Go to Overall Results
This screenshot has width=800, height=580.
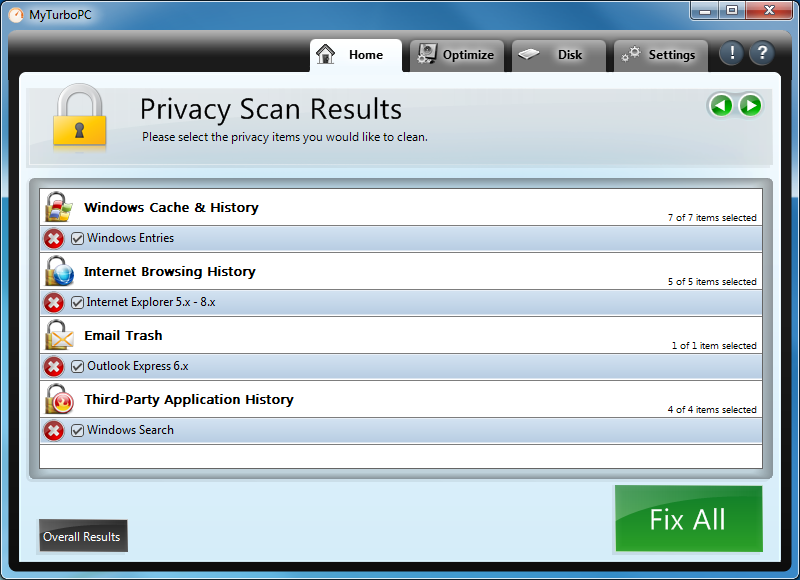pos(83,536)
